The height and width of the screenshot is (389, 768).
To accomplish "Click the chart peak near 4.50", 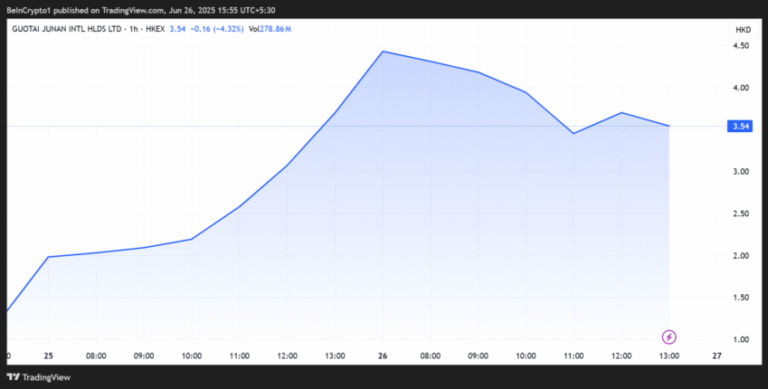I will 383,51.
